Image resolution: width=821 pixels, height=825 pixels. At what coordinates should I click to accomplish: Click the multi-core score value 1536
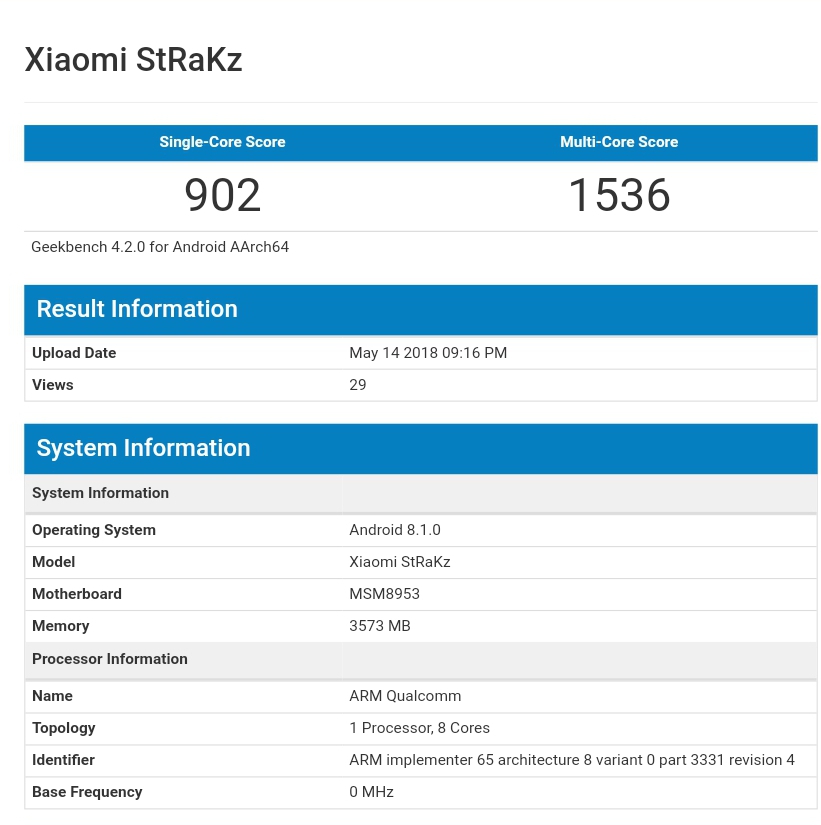[x=619, y=195]
